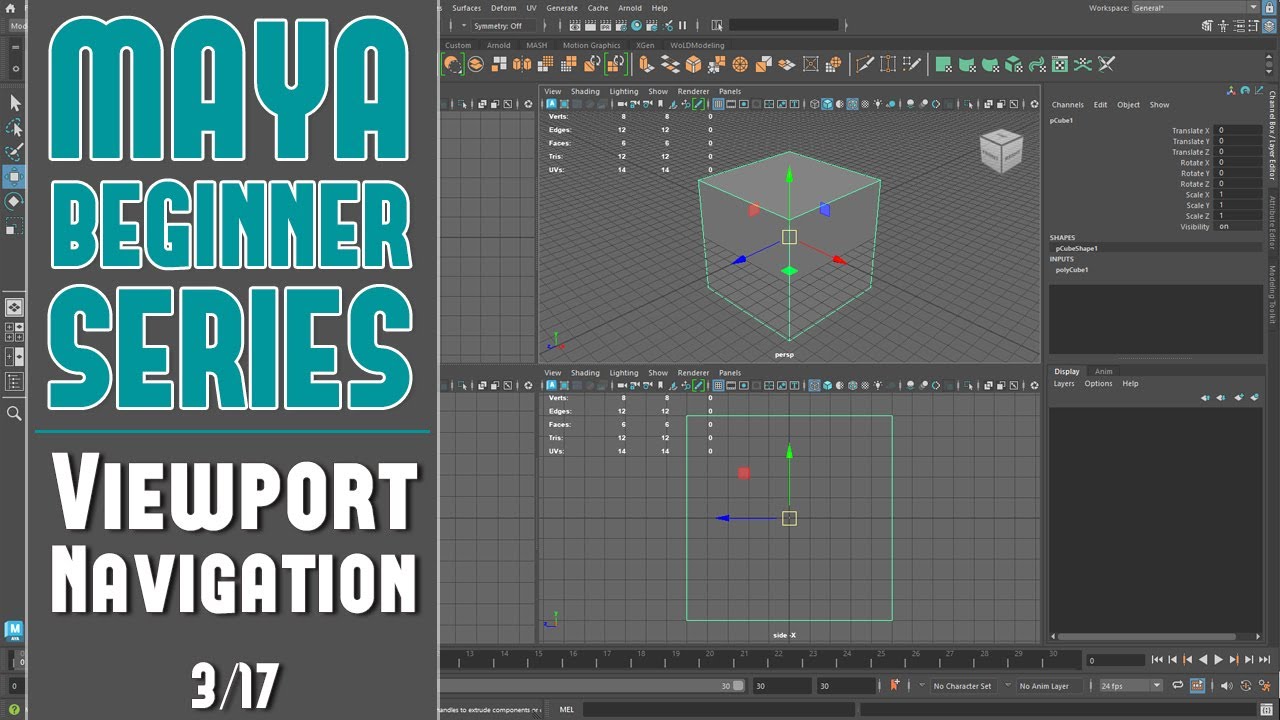Click the Translate X value field
Image resolution: width=1280 pixels, height=720 pixels.
click(1238, 131)
